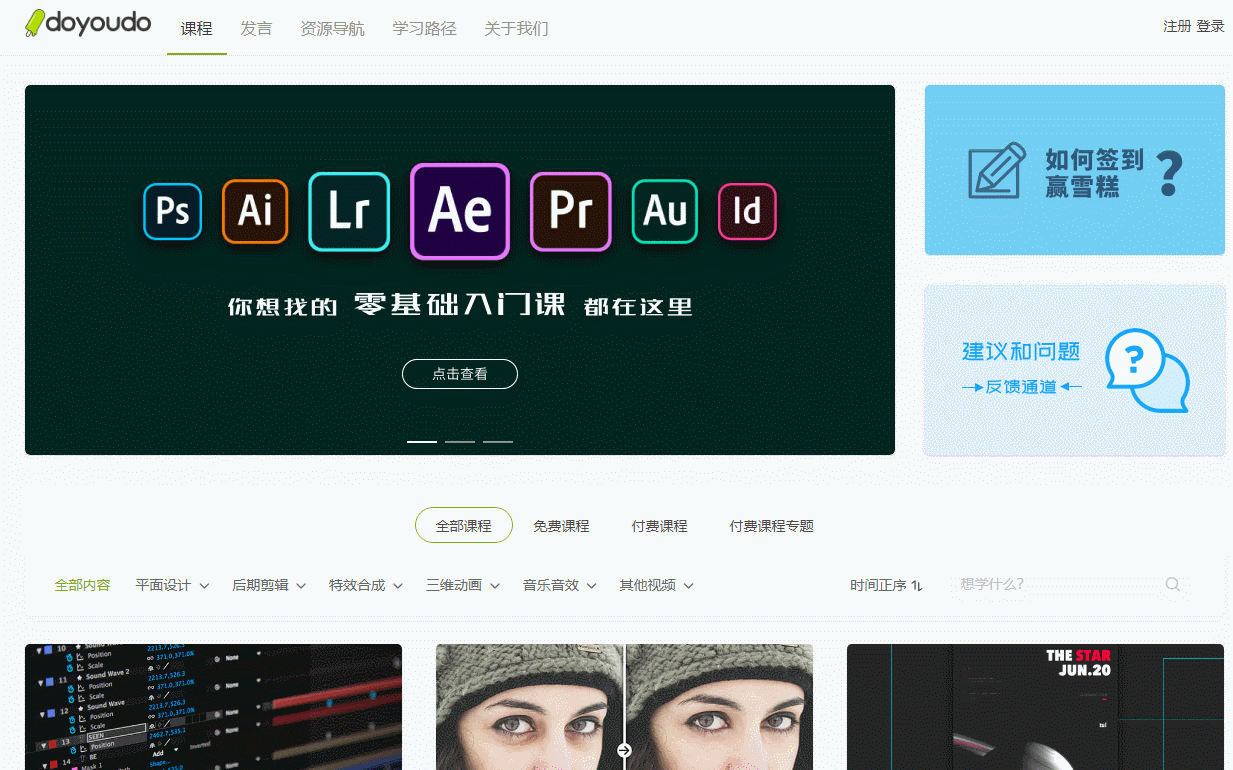Expand the 平面设计 category dropdown

[171, 584]
